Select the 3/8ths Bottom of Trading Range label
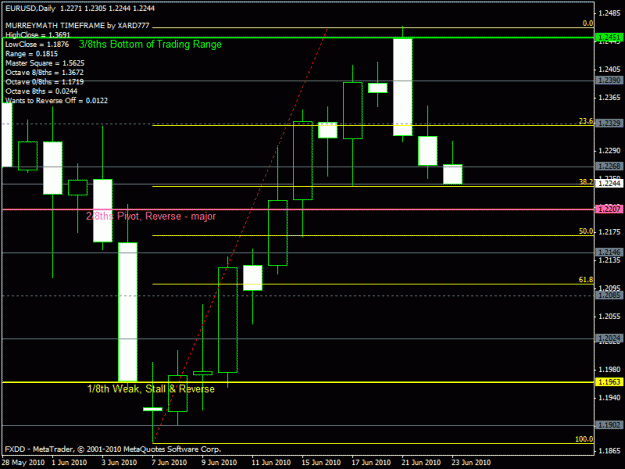625x469 pixels. (150, 44)
